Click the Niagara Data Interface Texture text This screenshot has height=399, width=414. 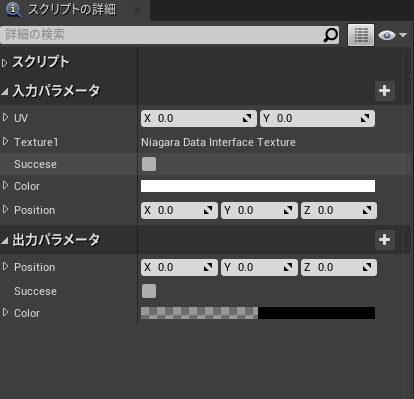[x=218, y=142]
